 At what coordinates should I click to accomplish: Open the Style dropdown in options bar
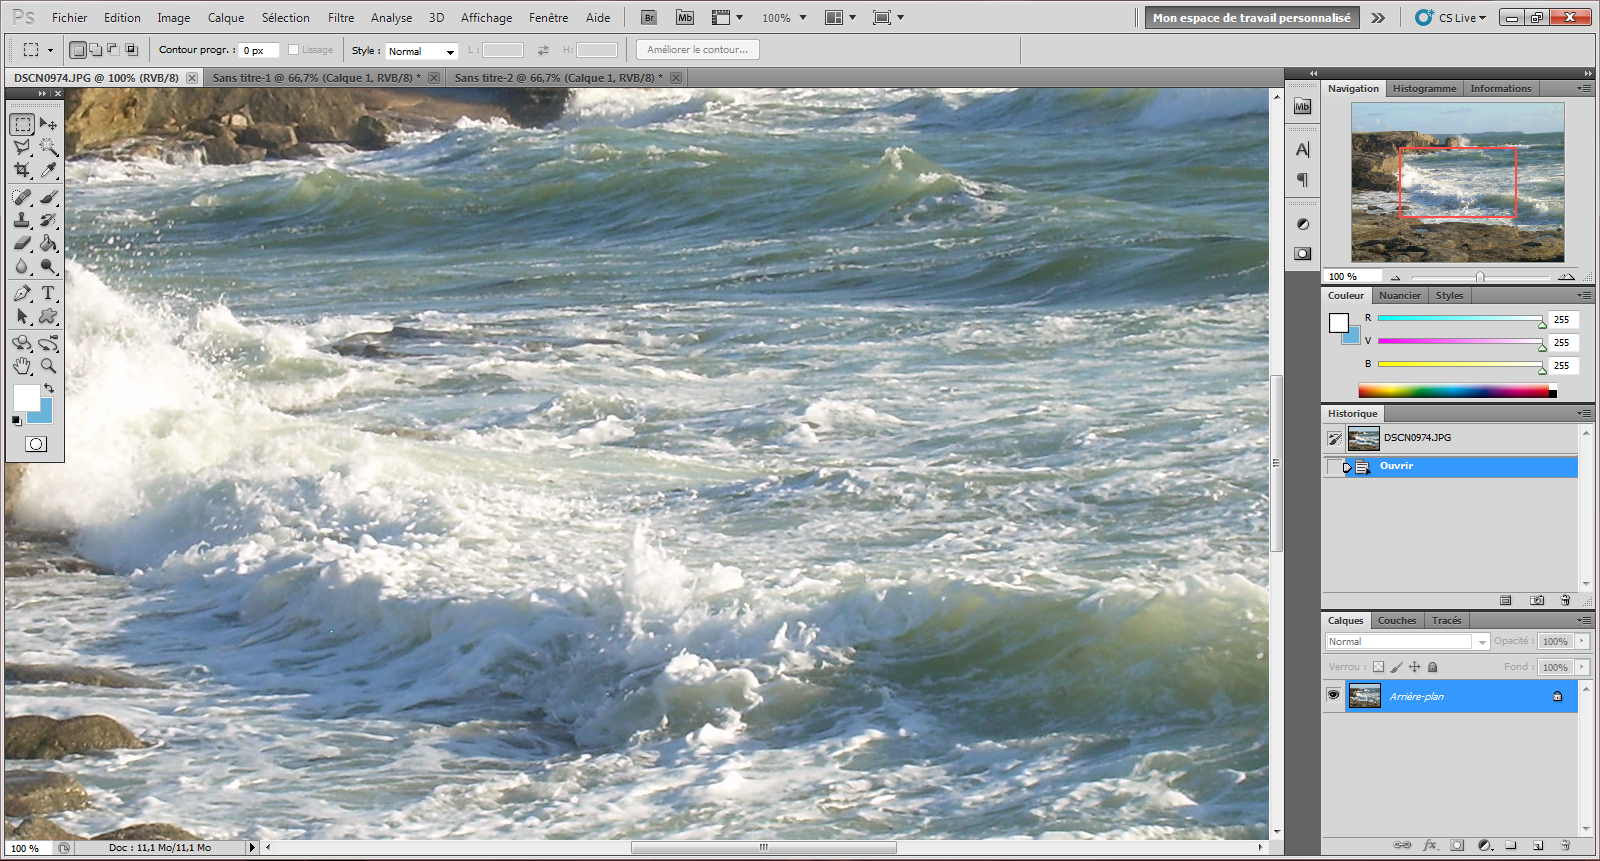point(421,51)
